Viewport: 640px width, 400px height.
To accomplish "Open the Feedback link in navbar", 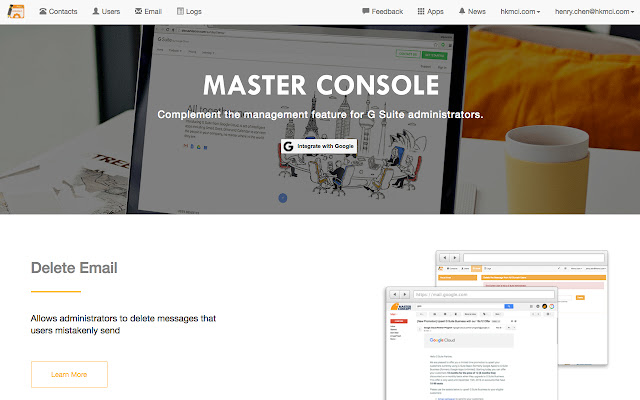I will [382, 11].
